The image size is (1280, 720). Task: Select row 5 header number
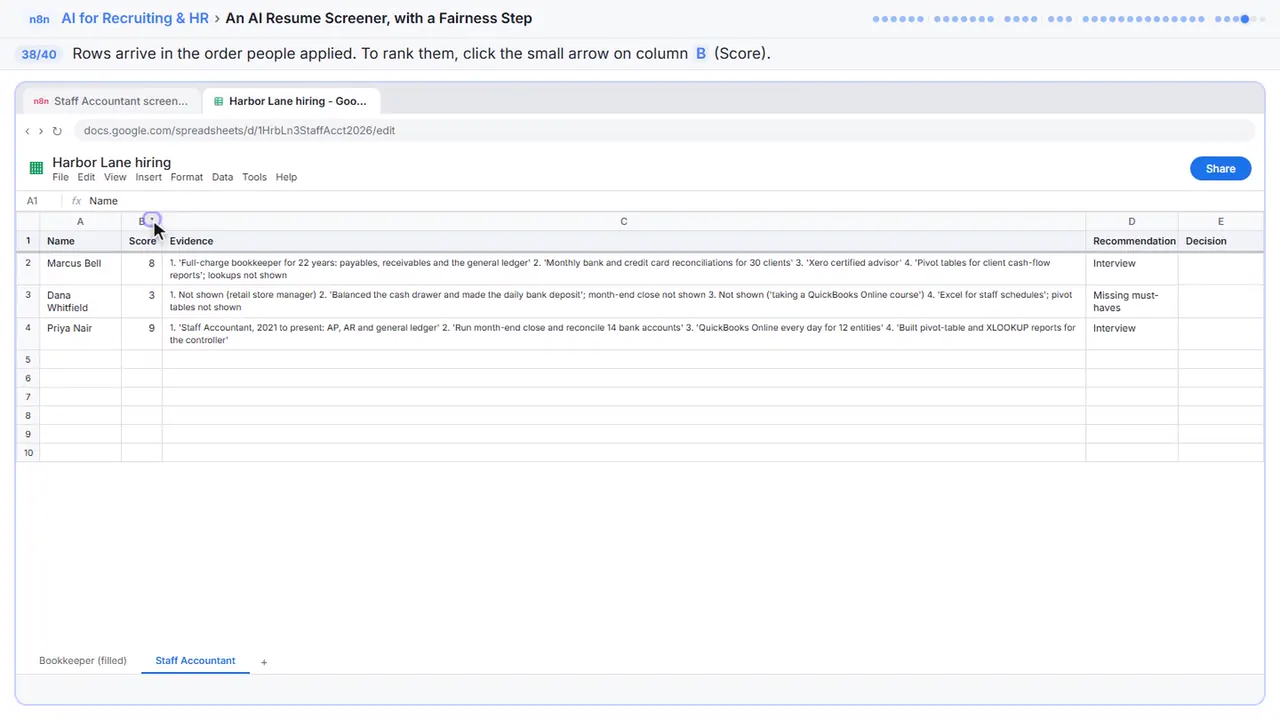pos(28,359)
